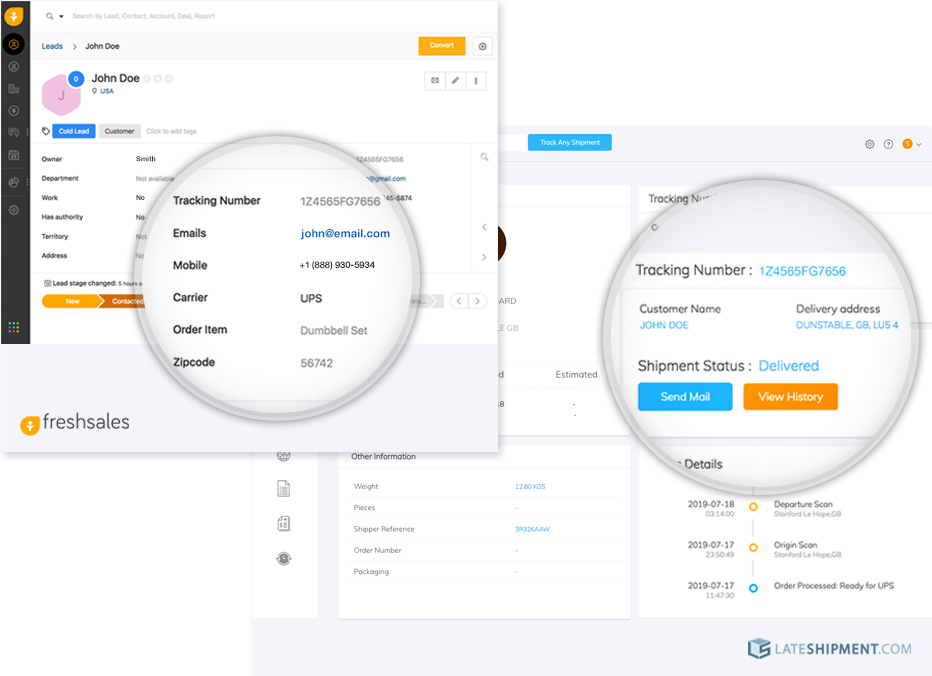Click the lead score badge on avatar

point(76,78)
